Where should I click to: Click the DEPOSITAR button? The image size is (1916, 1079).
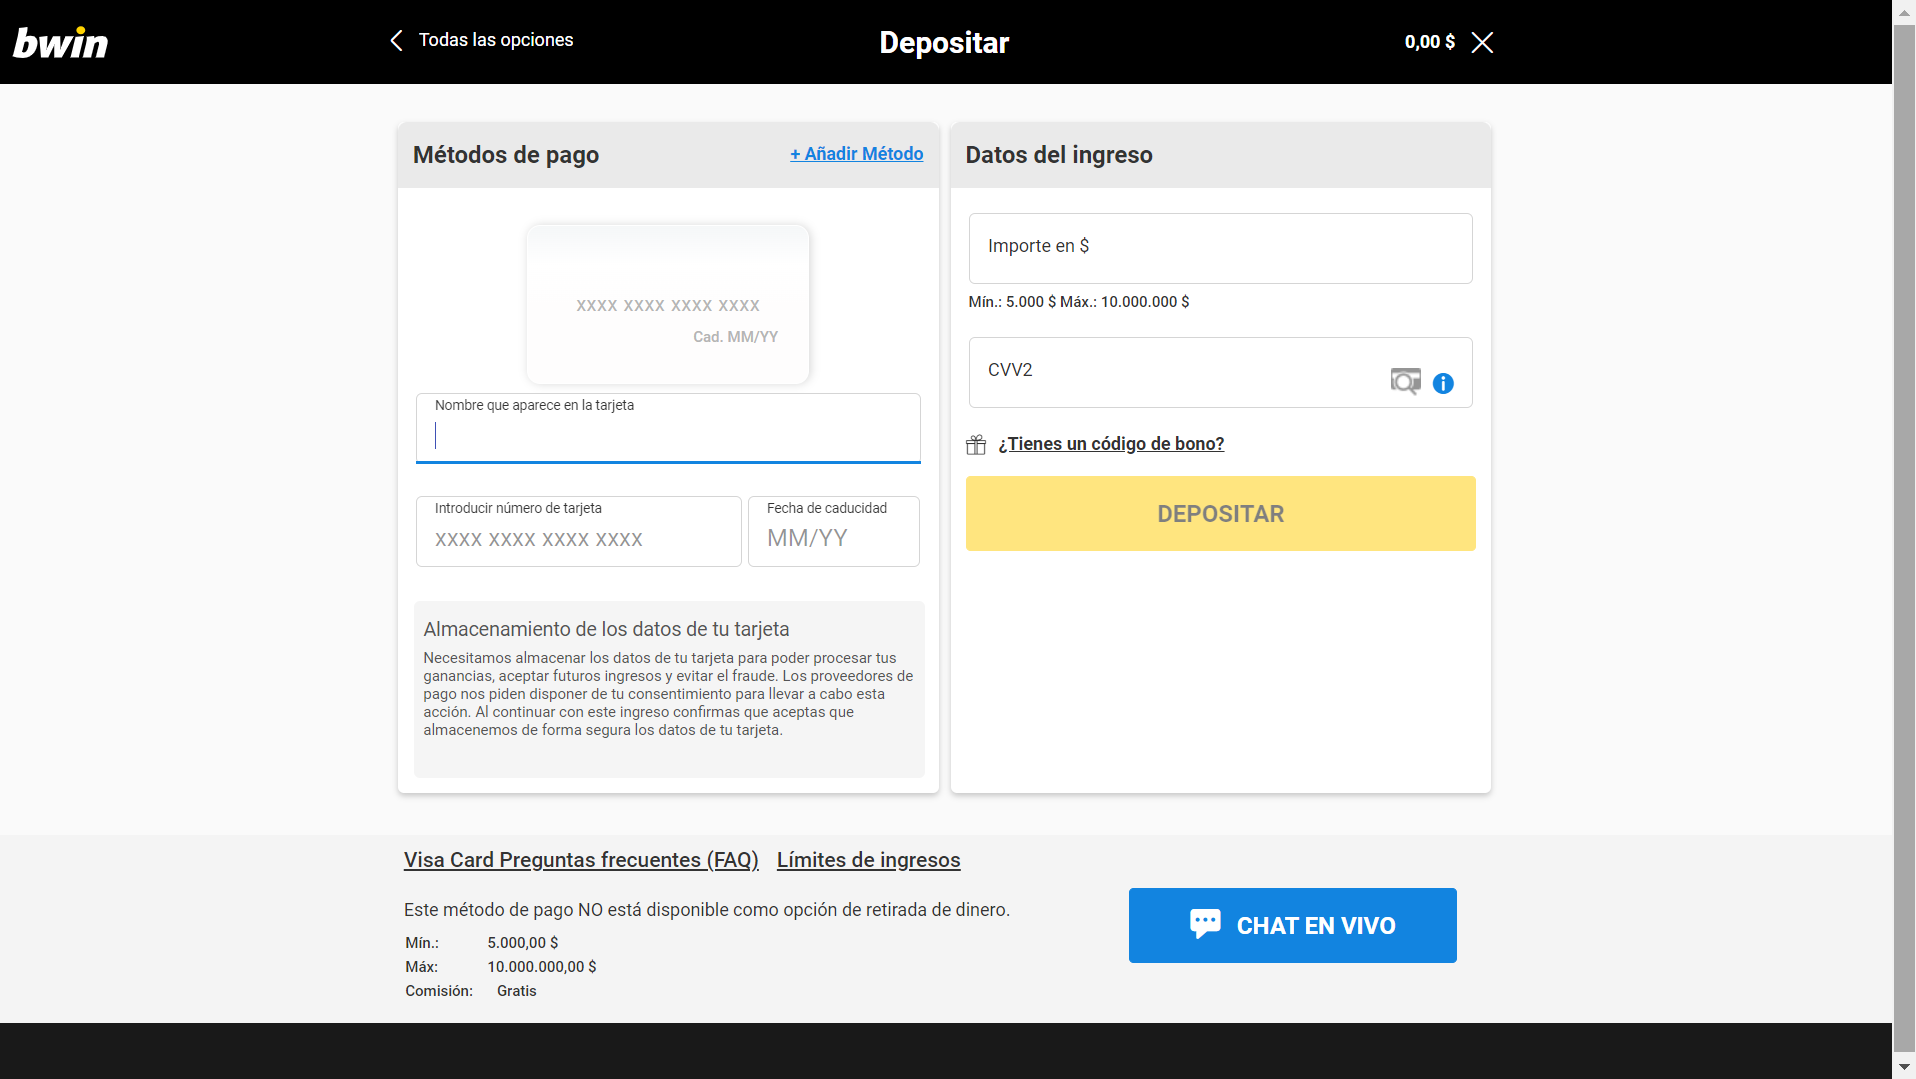point(1220,513)
